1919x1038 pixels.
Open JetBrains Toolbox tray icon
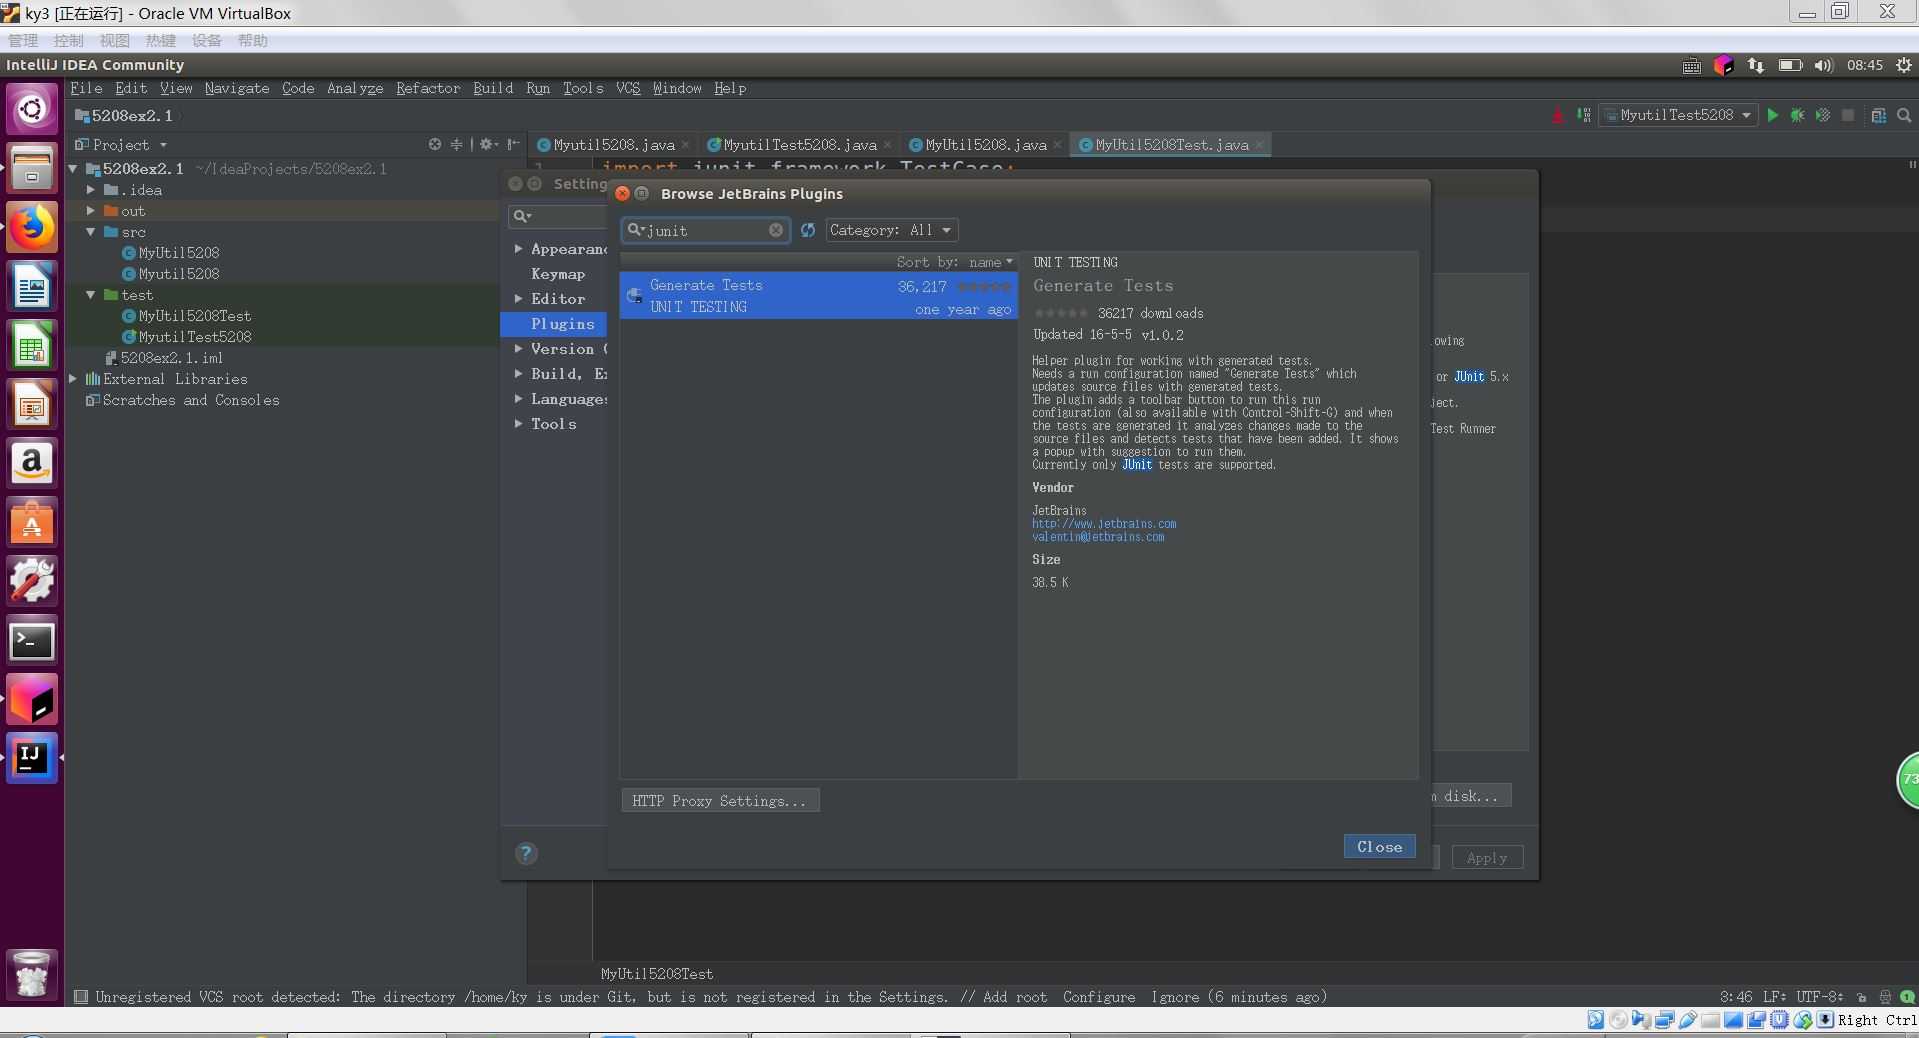(x=1723, y=65)
